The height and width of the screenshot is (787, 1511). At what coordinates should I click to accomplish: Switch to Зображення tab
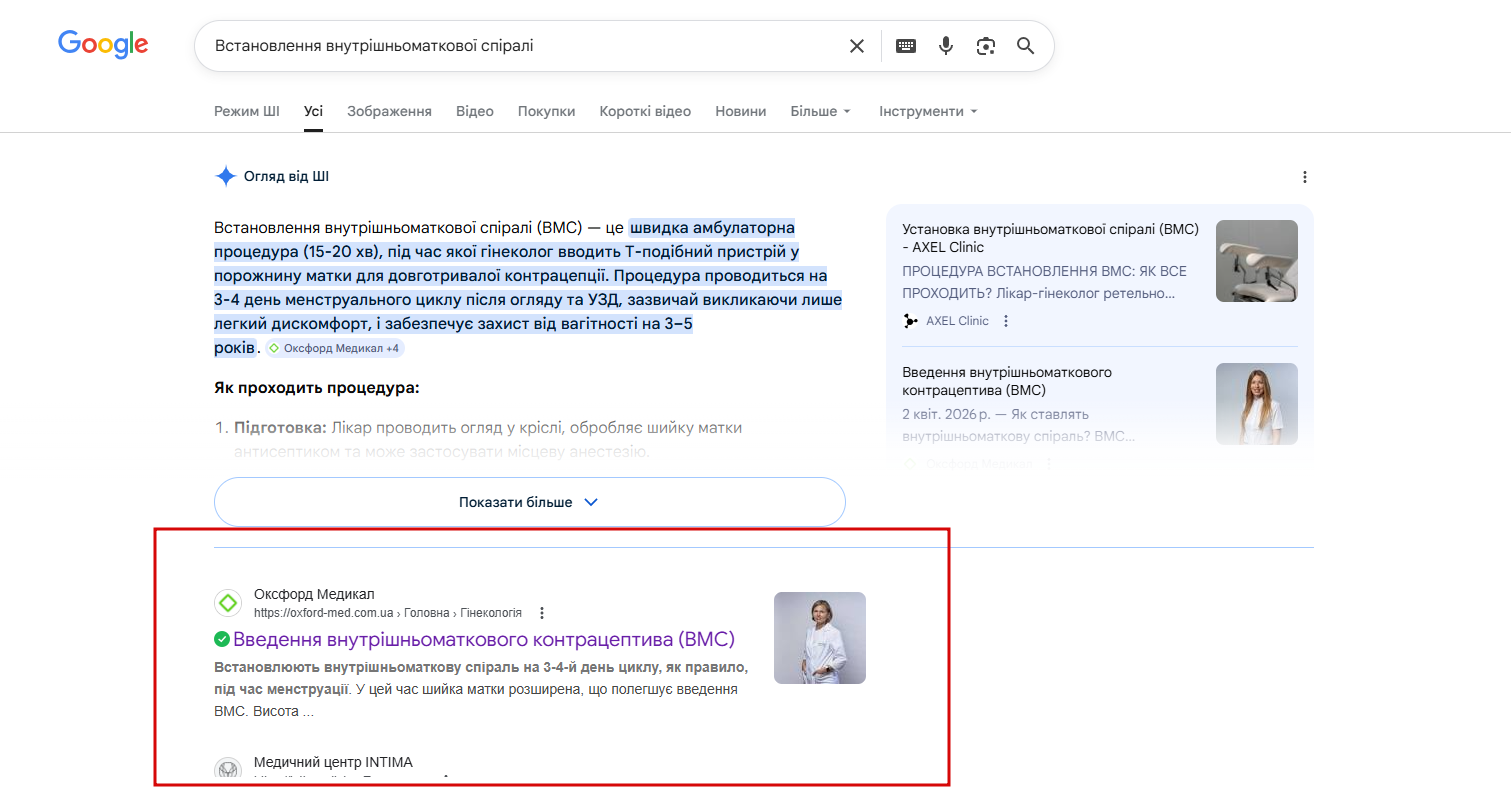(389, 111)
